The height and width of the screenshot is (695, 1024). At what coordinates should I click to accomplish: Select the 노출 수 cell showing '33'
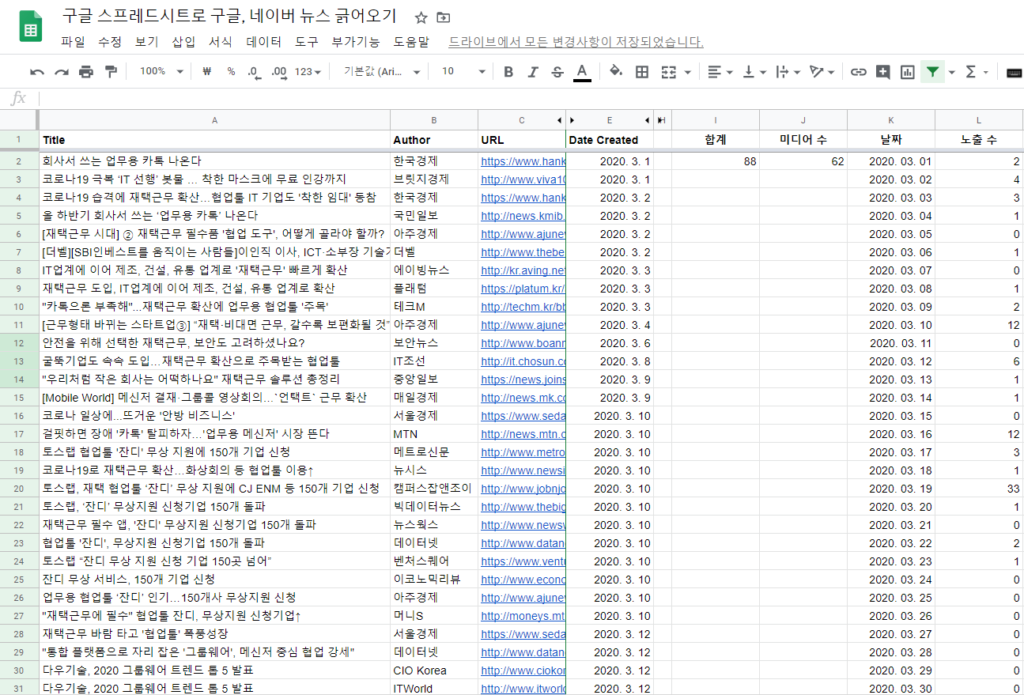(x=979, y=489)
